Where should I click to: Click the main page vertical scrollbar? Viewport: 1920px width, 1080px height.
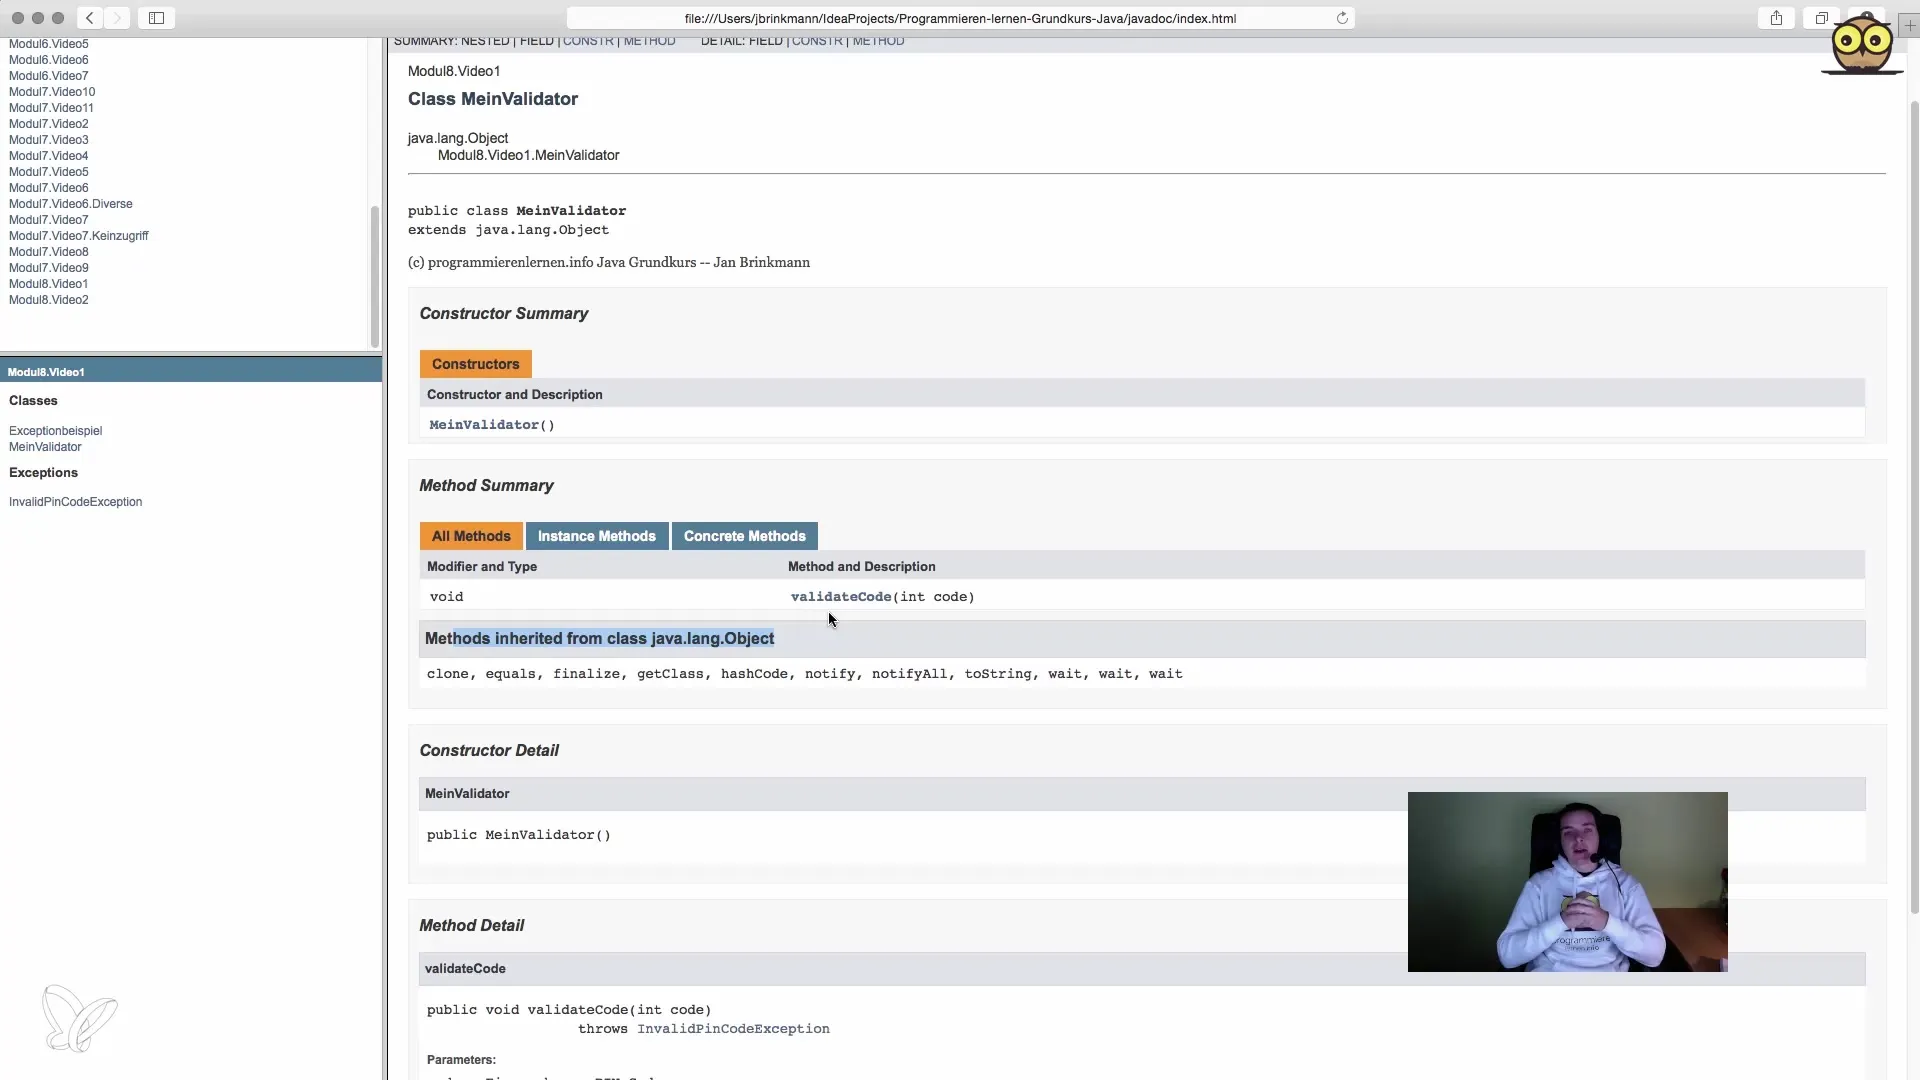[x=1914, y=507]
